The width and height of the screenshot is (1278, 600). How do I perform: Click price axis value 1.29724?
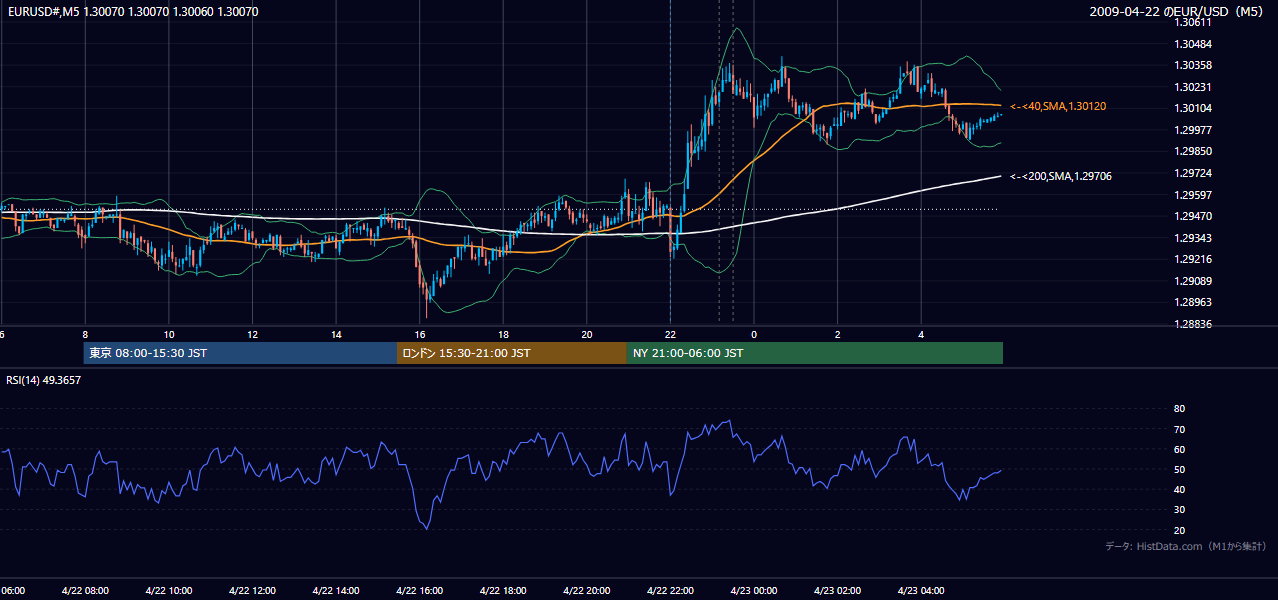(x=1193, y=173)
